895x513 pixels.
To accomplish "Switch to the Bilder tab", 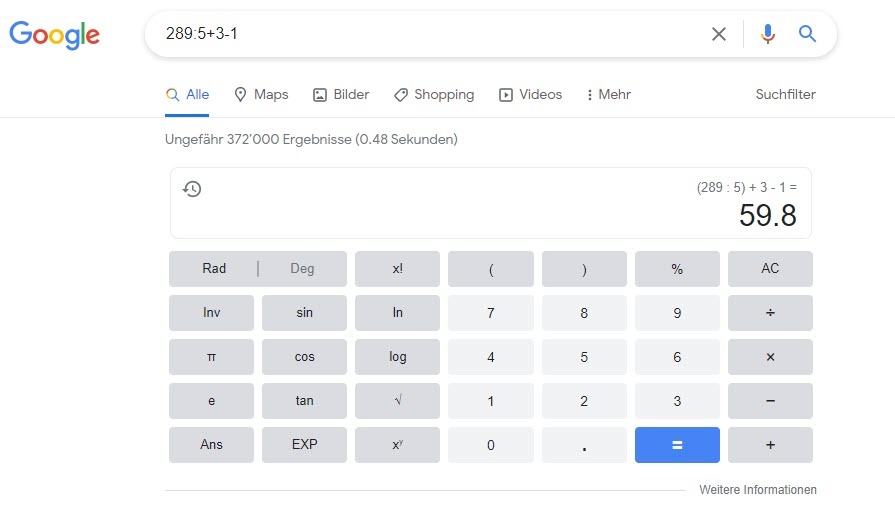I will (x=341, y=95).
